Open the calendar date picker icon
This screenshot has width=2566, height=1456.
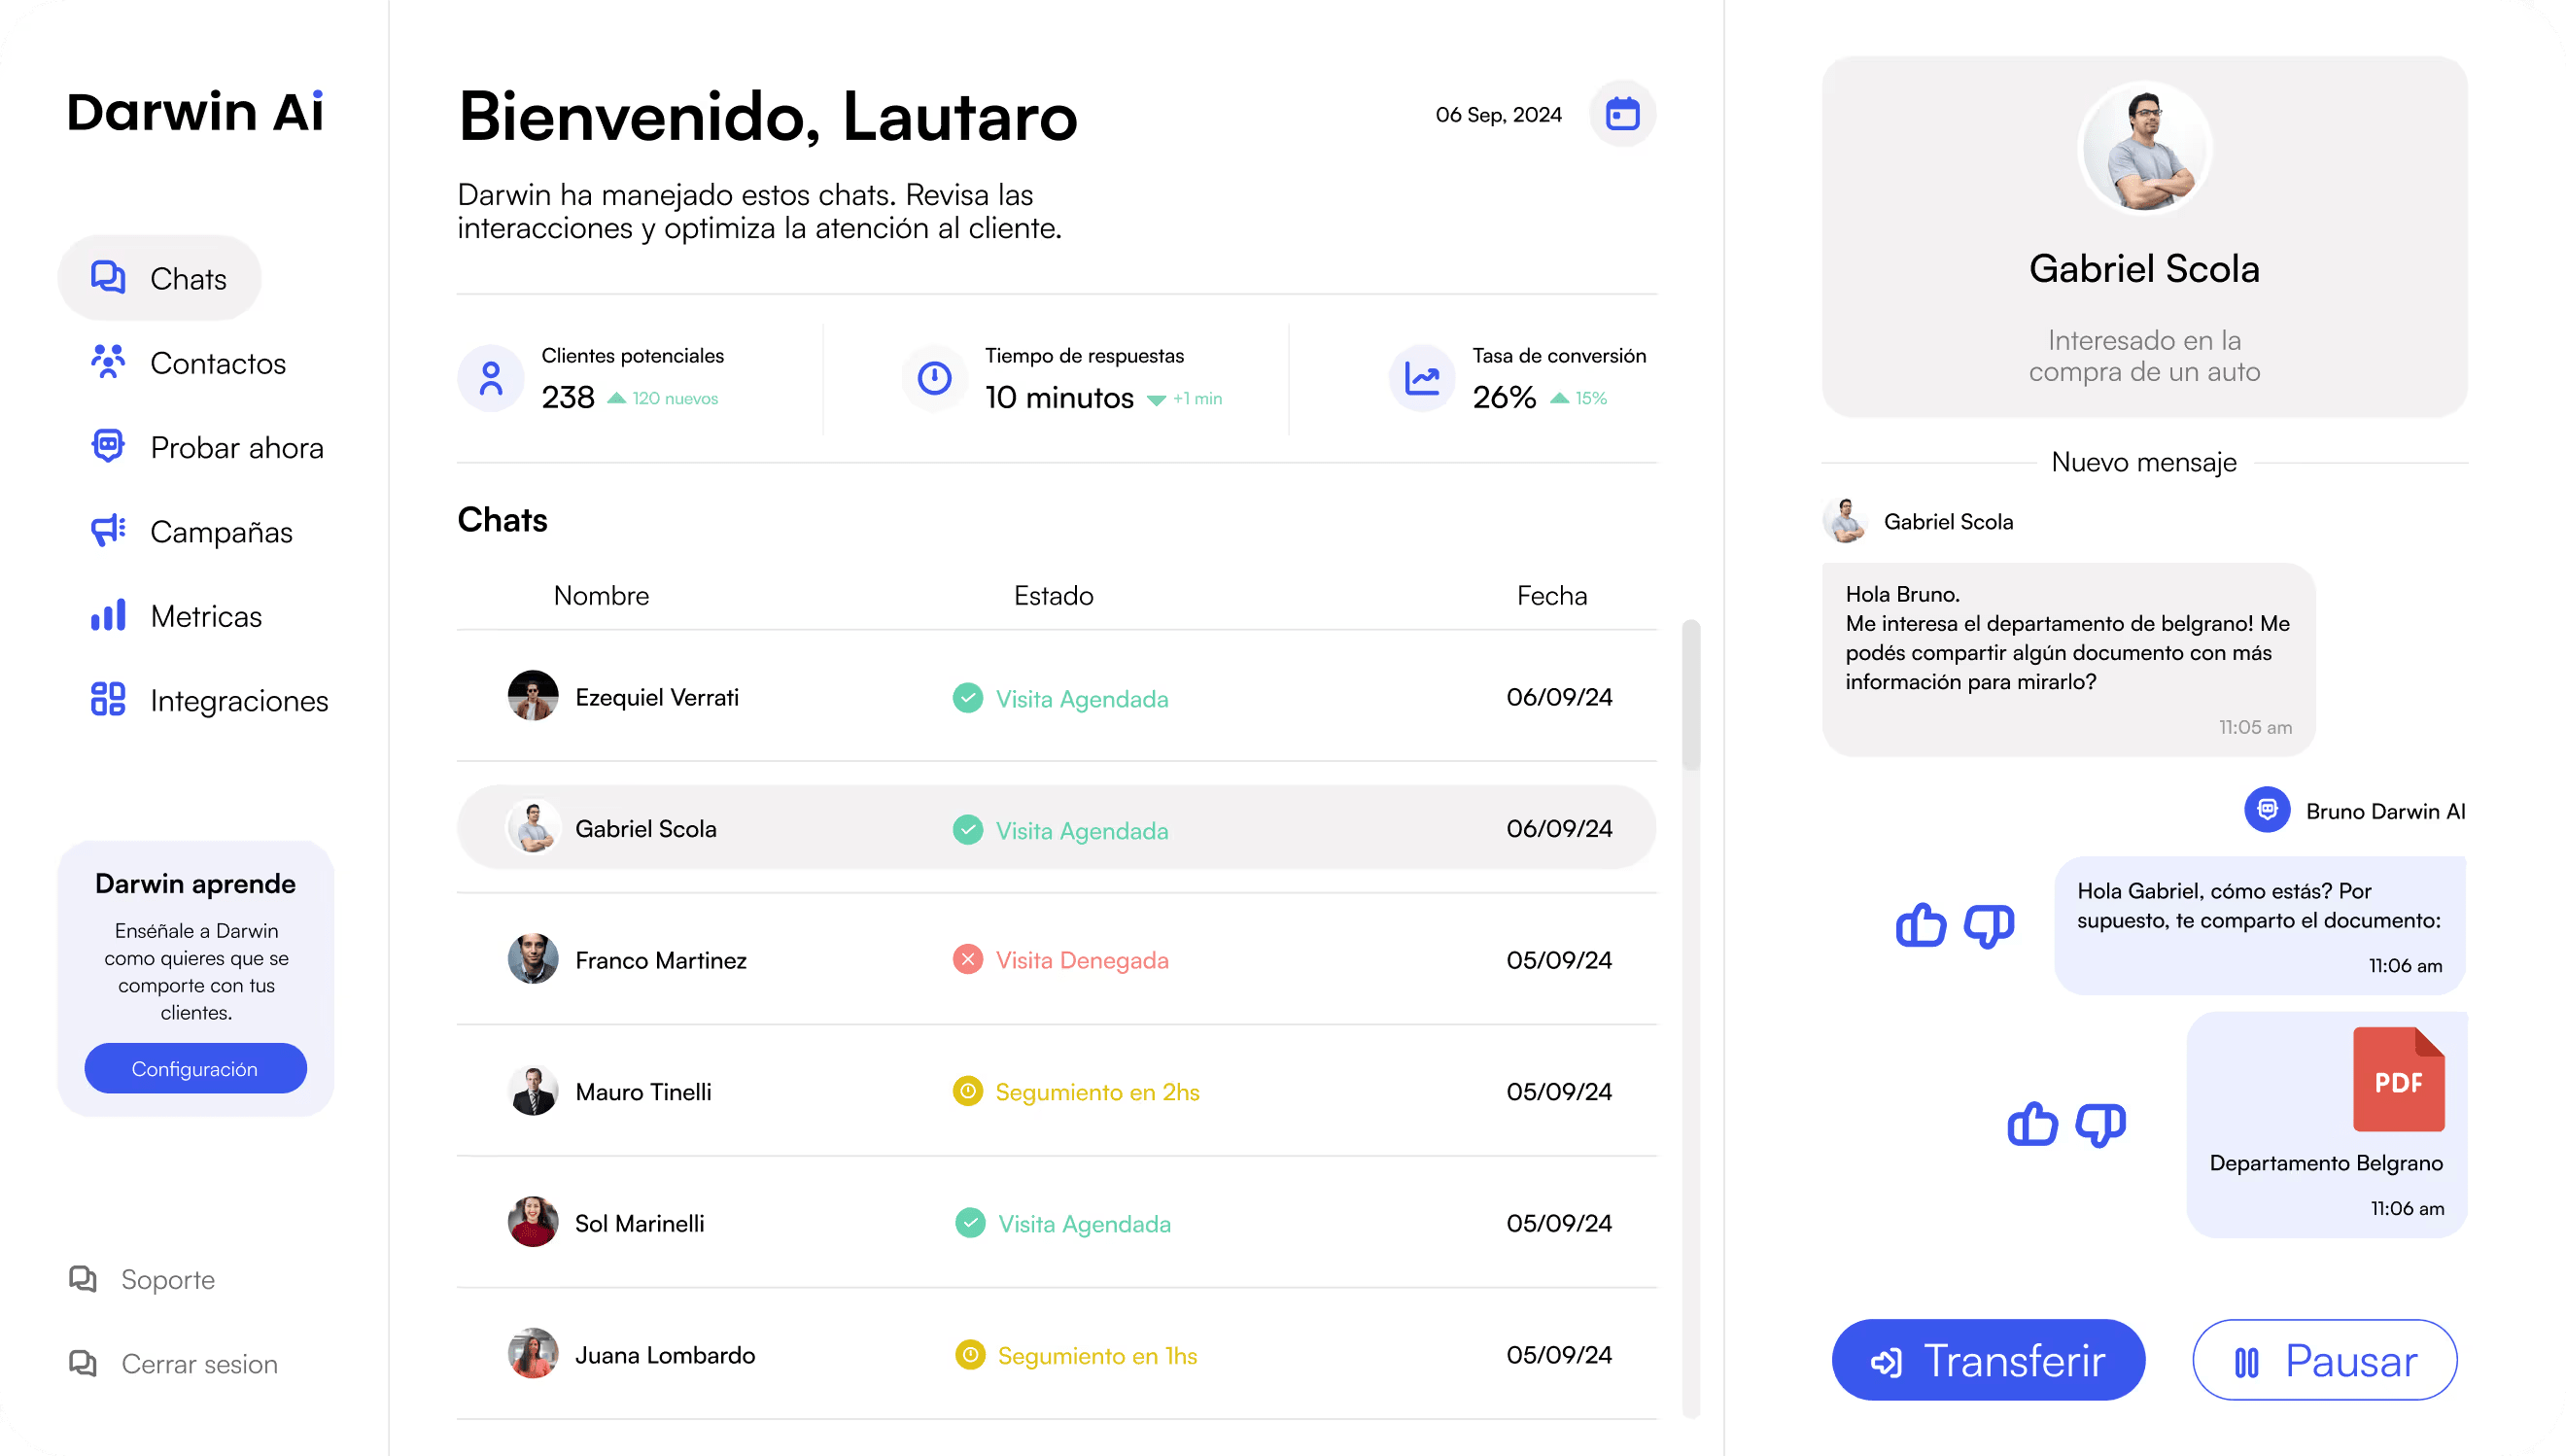click(1621, 114)
